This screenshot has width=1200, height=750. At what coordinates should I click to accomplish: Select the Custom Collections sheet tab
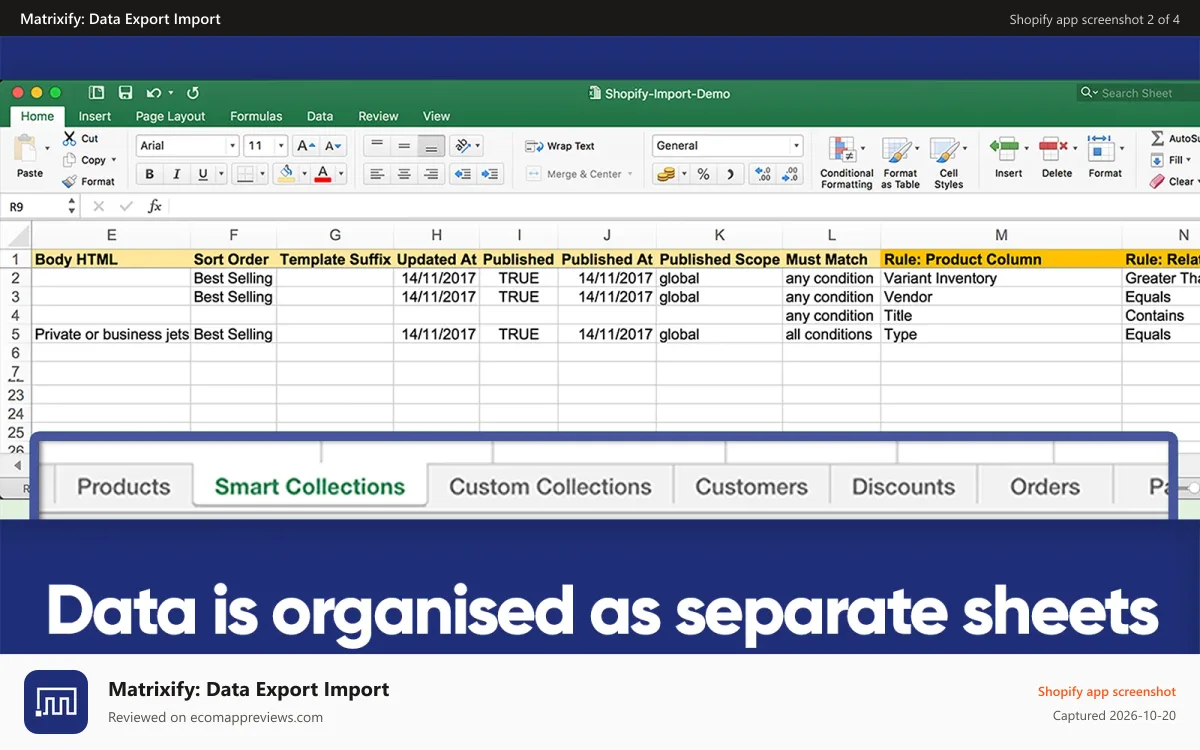tap(550, 487)
